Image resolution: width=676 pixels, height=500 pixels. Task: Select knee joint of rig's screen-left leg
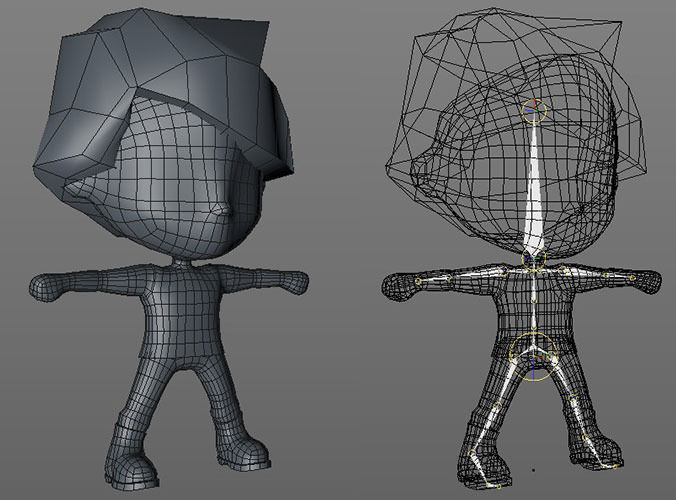(498, 406)
